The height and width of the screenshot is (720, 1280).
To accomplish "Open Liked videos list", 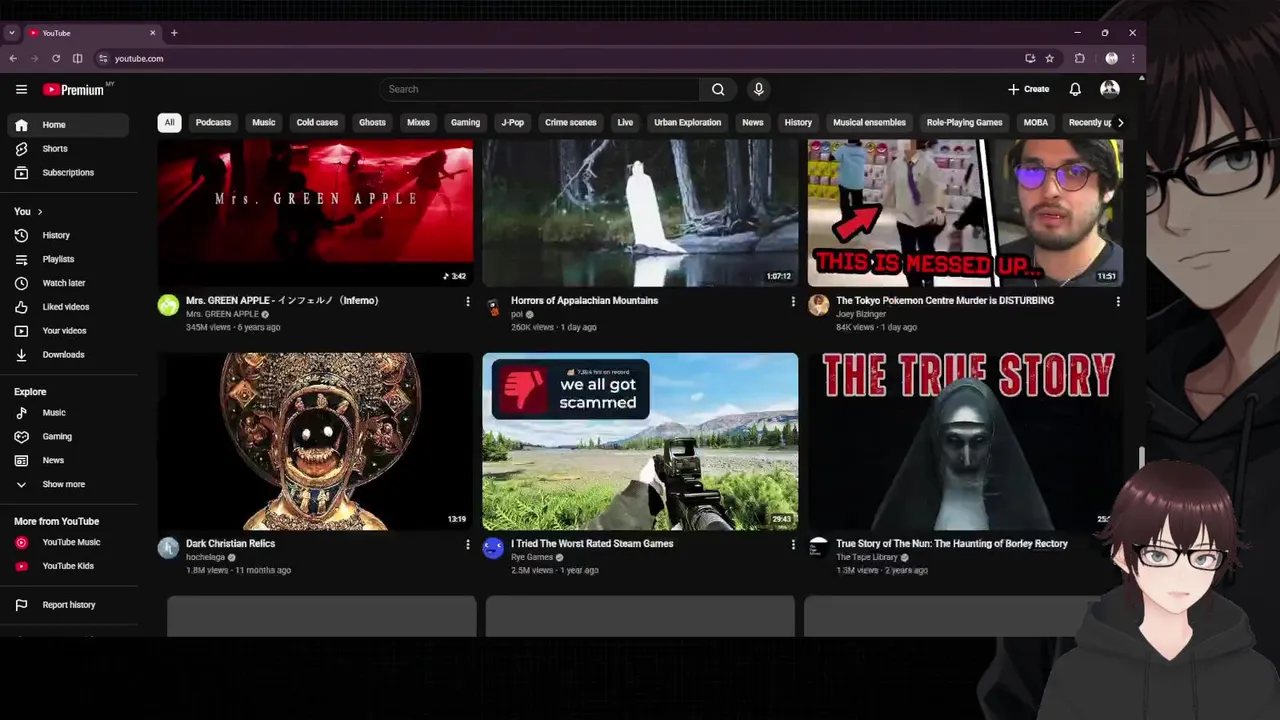I will [68, 307].
